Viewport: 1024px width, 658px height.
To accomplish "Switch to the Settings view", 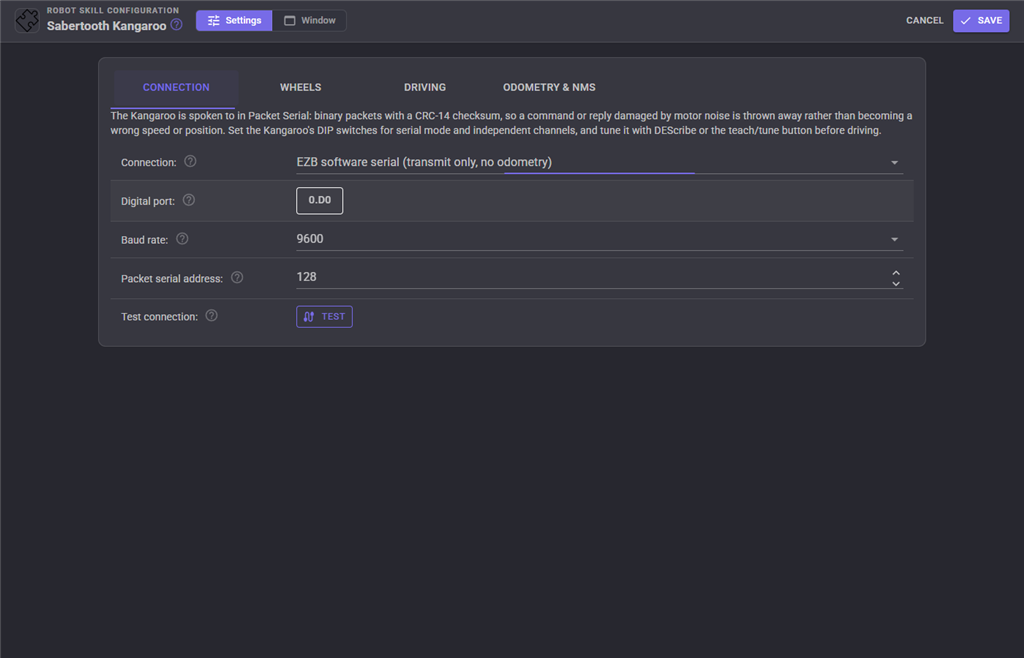I will (x=234, y=21).
